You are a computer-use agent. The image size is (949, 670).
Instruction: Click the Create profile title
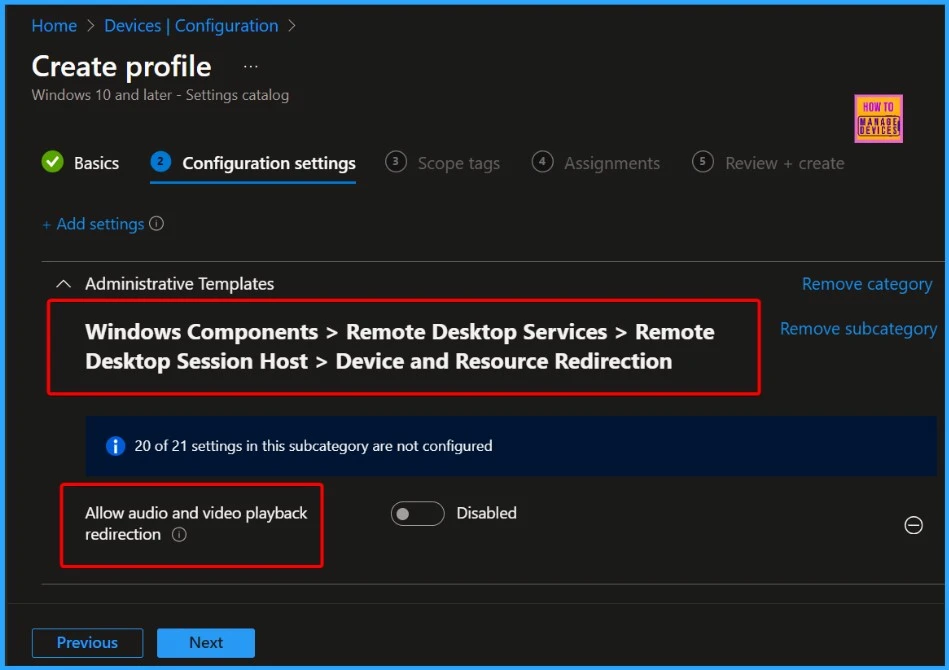pyautogui.click(x=122, y=67)
